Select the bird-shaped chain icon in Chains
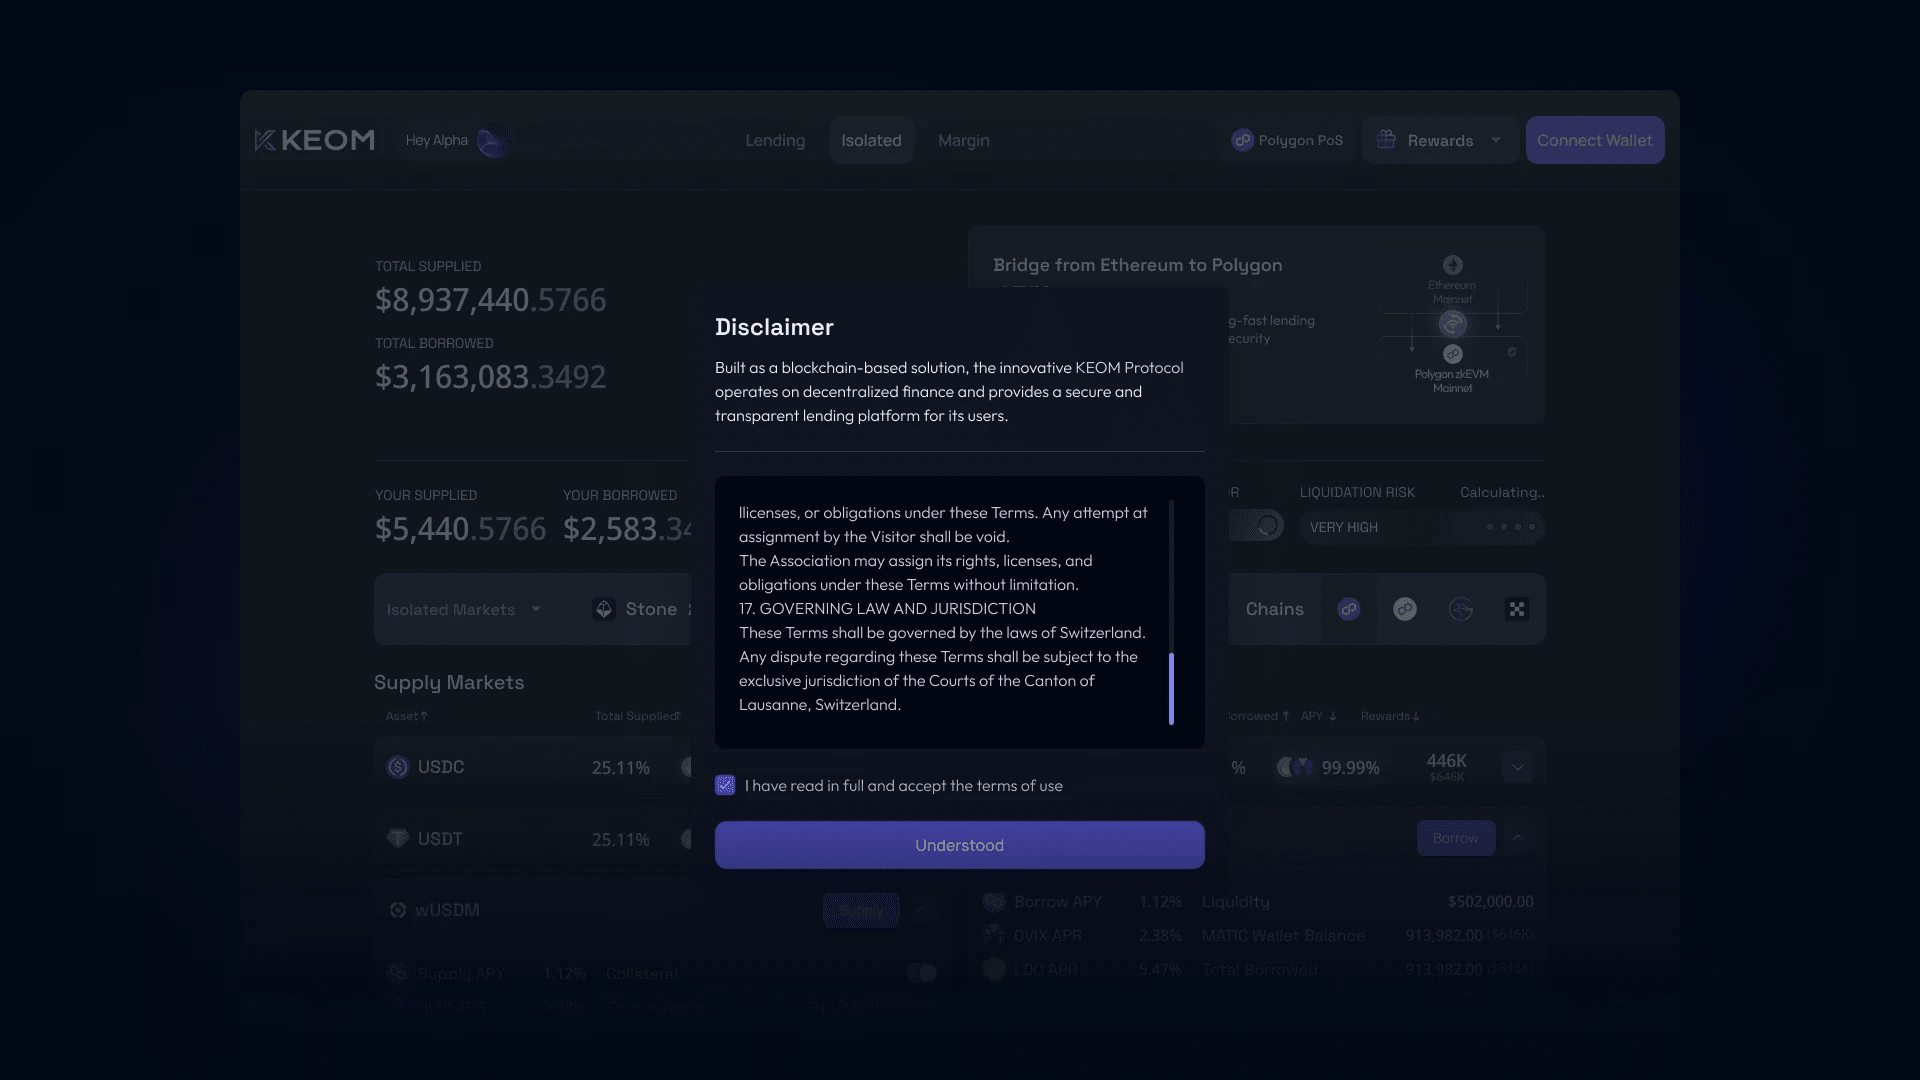The height and width of the screenshot is (1080, 1920). point(1461,609)
